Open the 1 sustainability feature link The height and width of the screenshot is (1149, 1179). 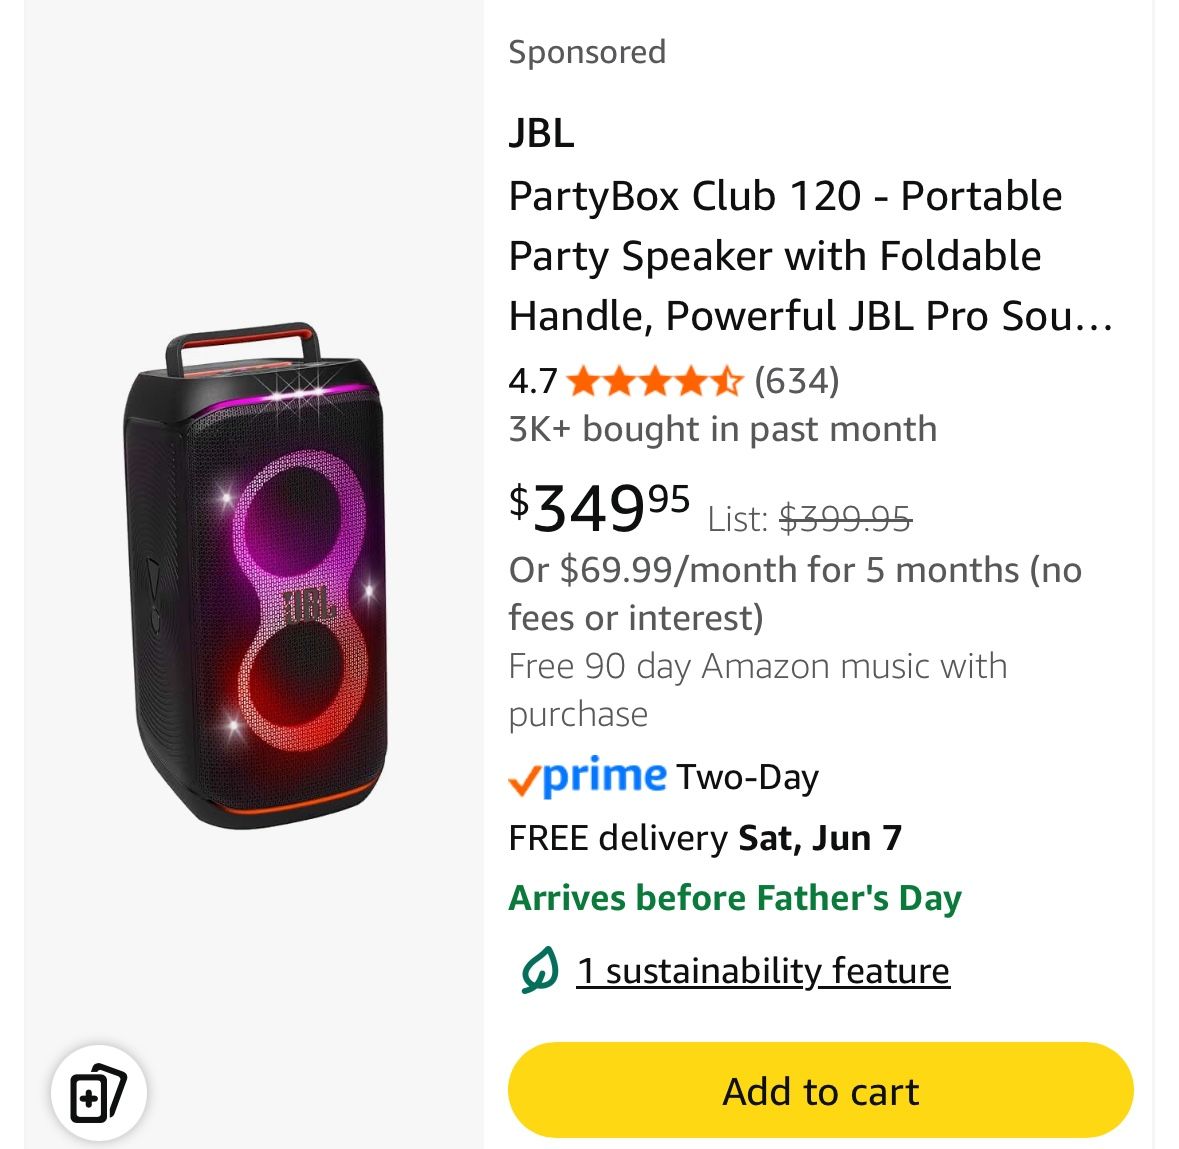coord(763,971)
